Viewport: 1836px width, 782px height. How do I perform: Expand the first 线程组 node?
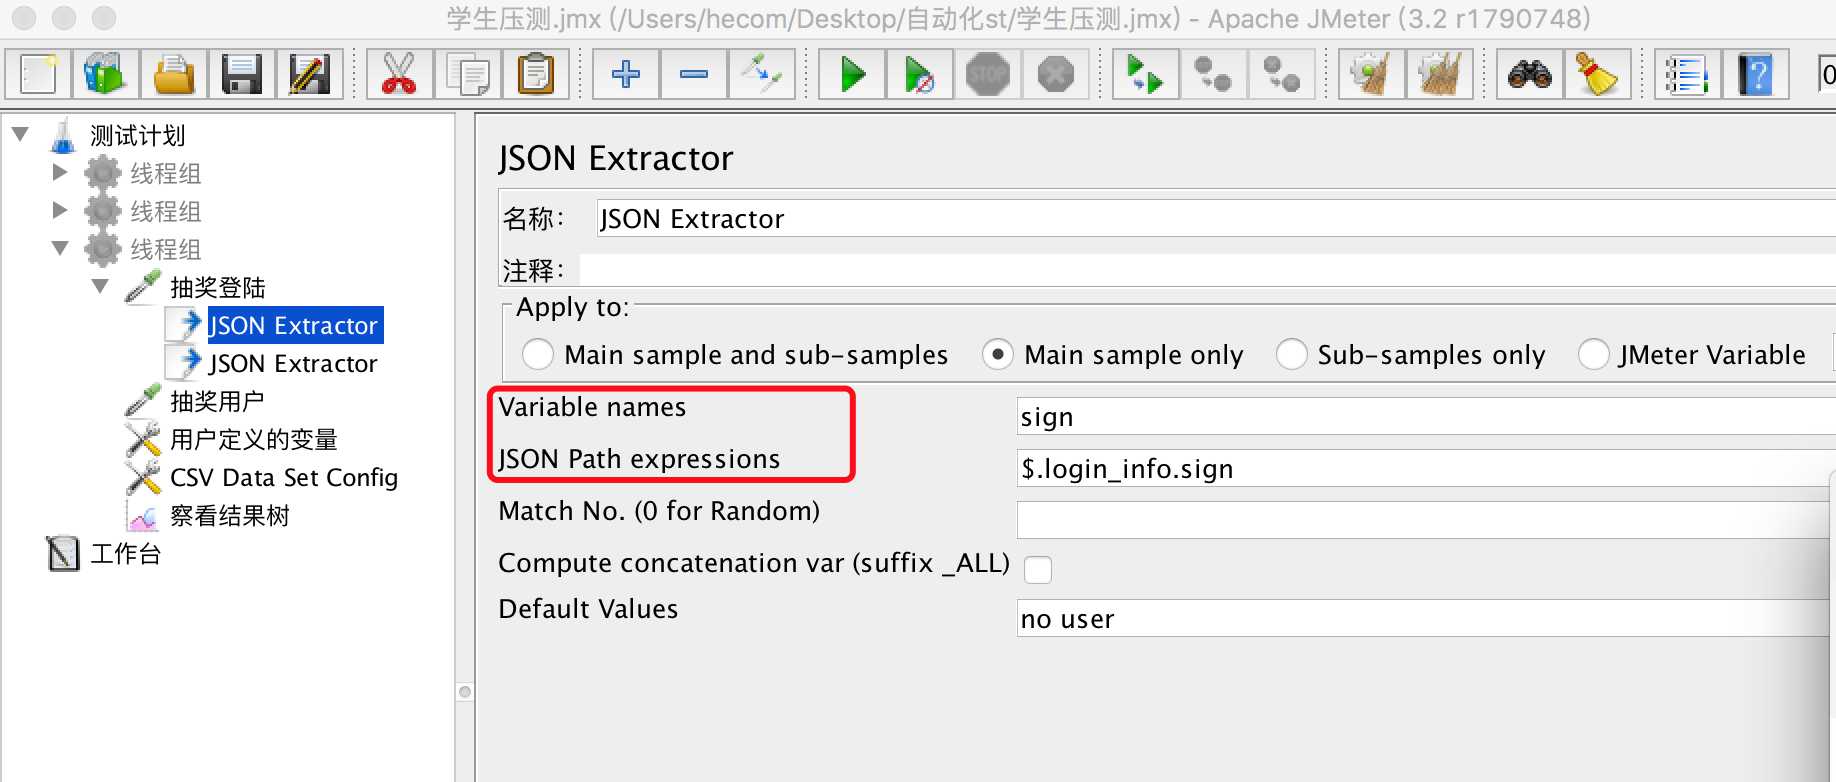pos(60,172)
